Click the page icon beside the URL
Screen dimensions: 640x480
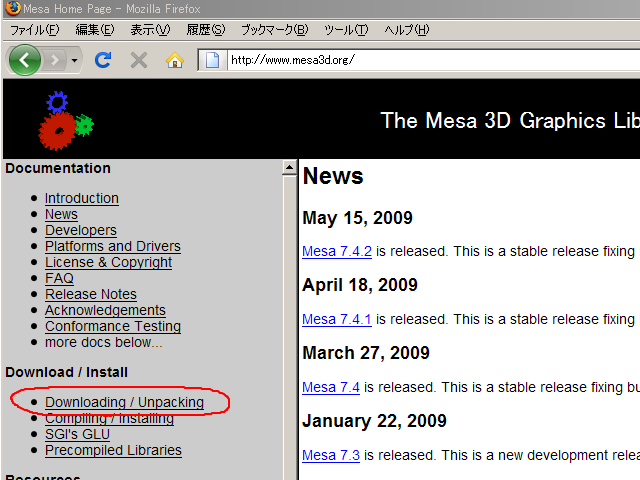coord(212,60)
